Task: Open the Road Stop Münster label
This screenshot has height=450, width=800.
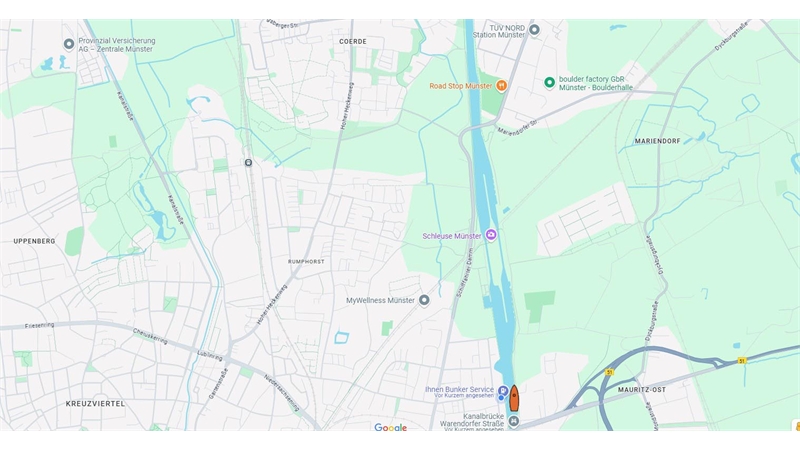Action: [461, 86]
